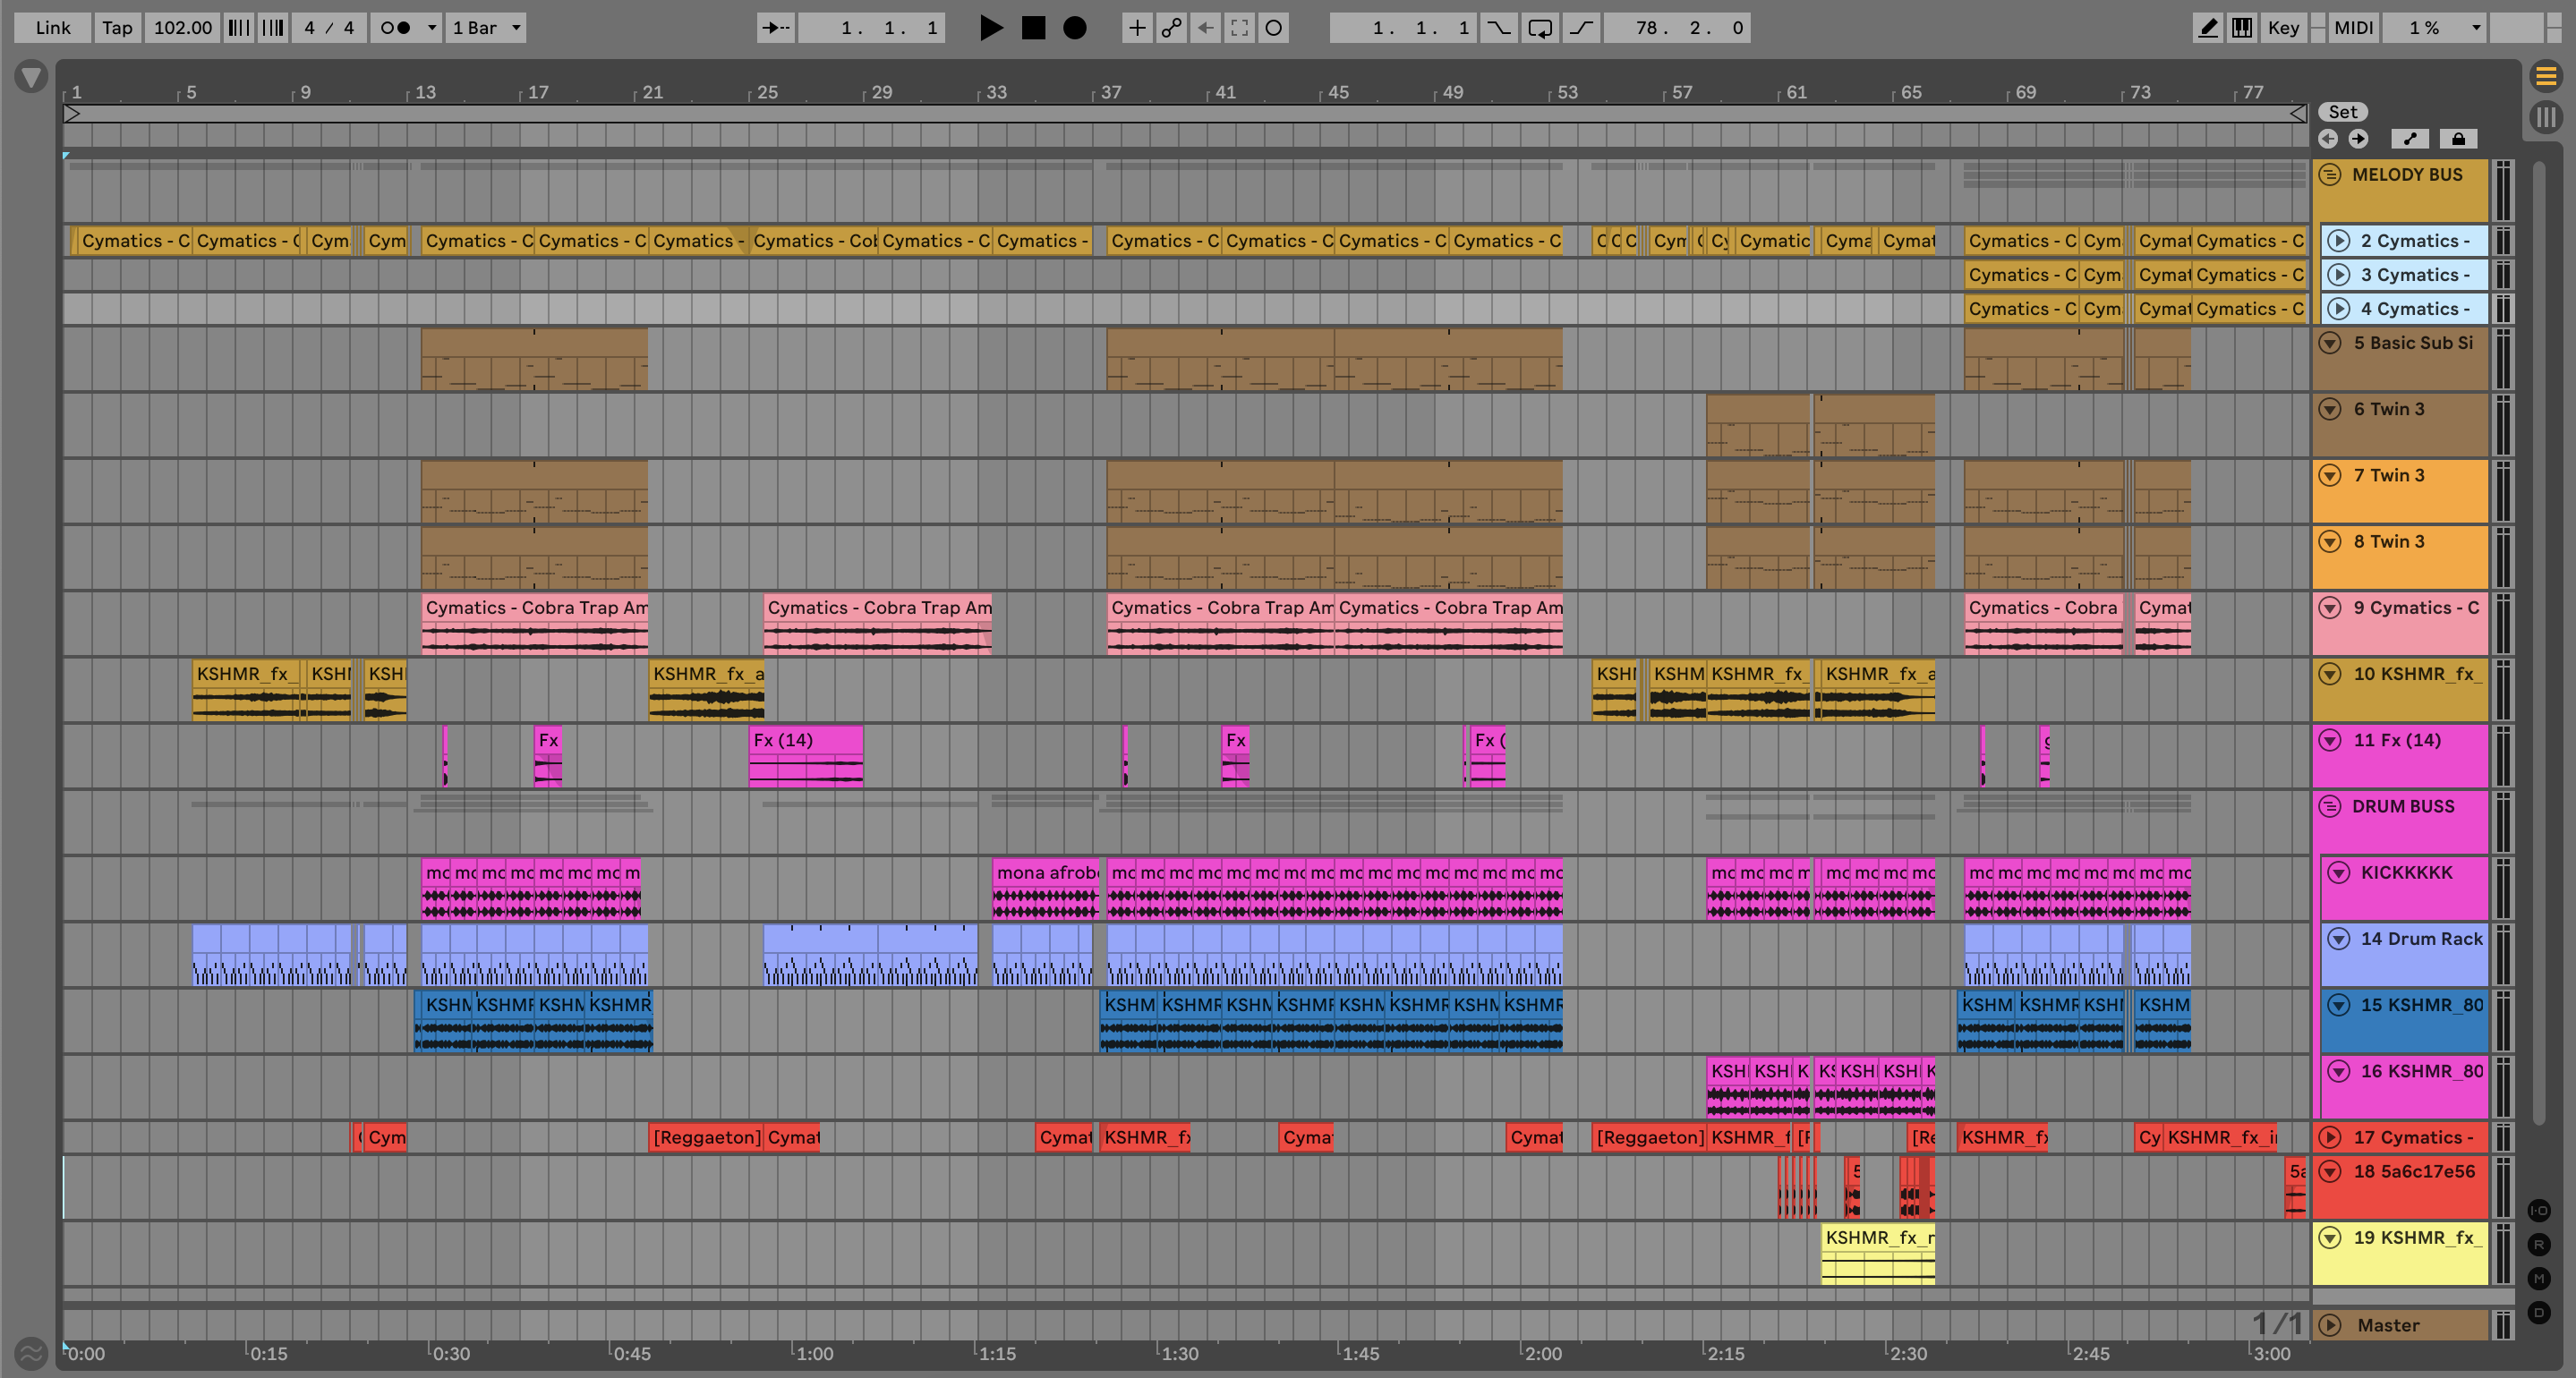The height and width of the screenshot is (1378, 2576).
Task: Toggle the Automation Arm button
Action: (1171, 28)
